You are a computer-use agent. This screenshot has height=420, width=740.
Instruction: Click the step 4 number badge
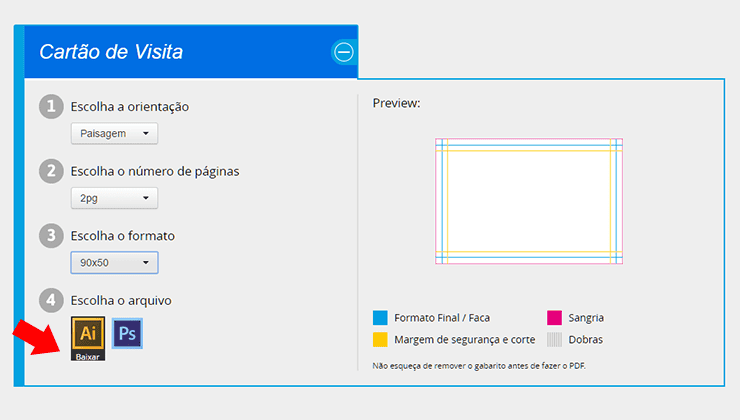[51, 300]
